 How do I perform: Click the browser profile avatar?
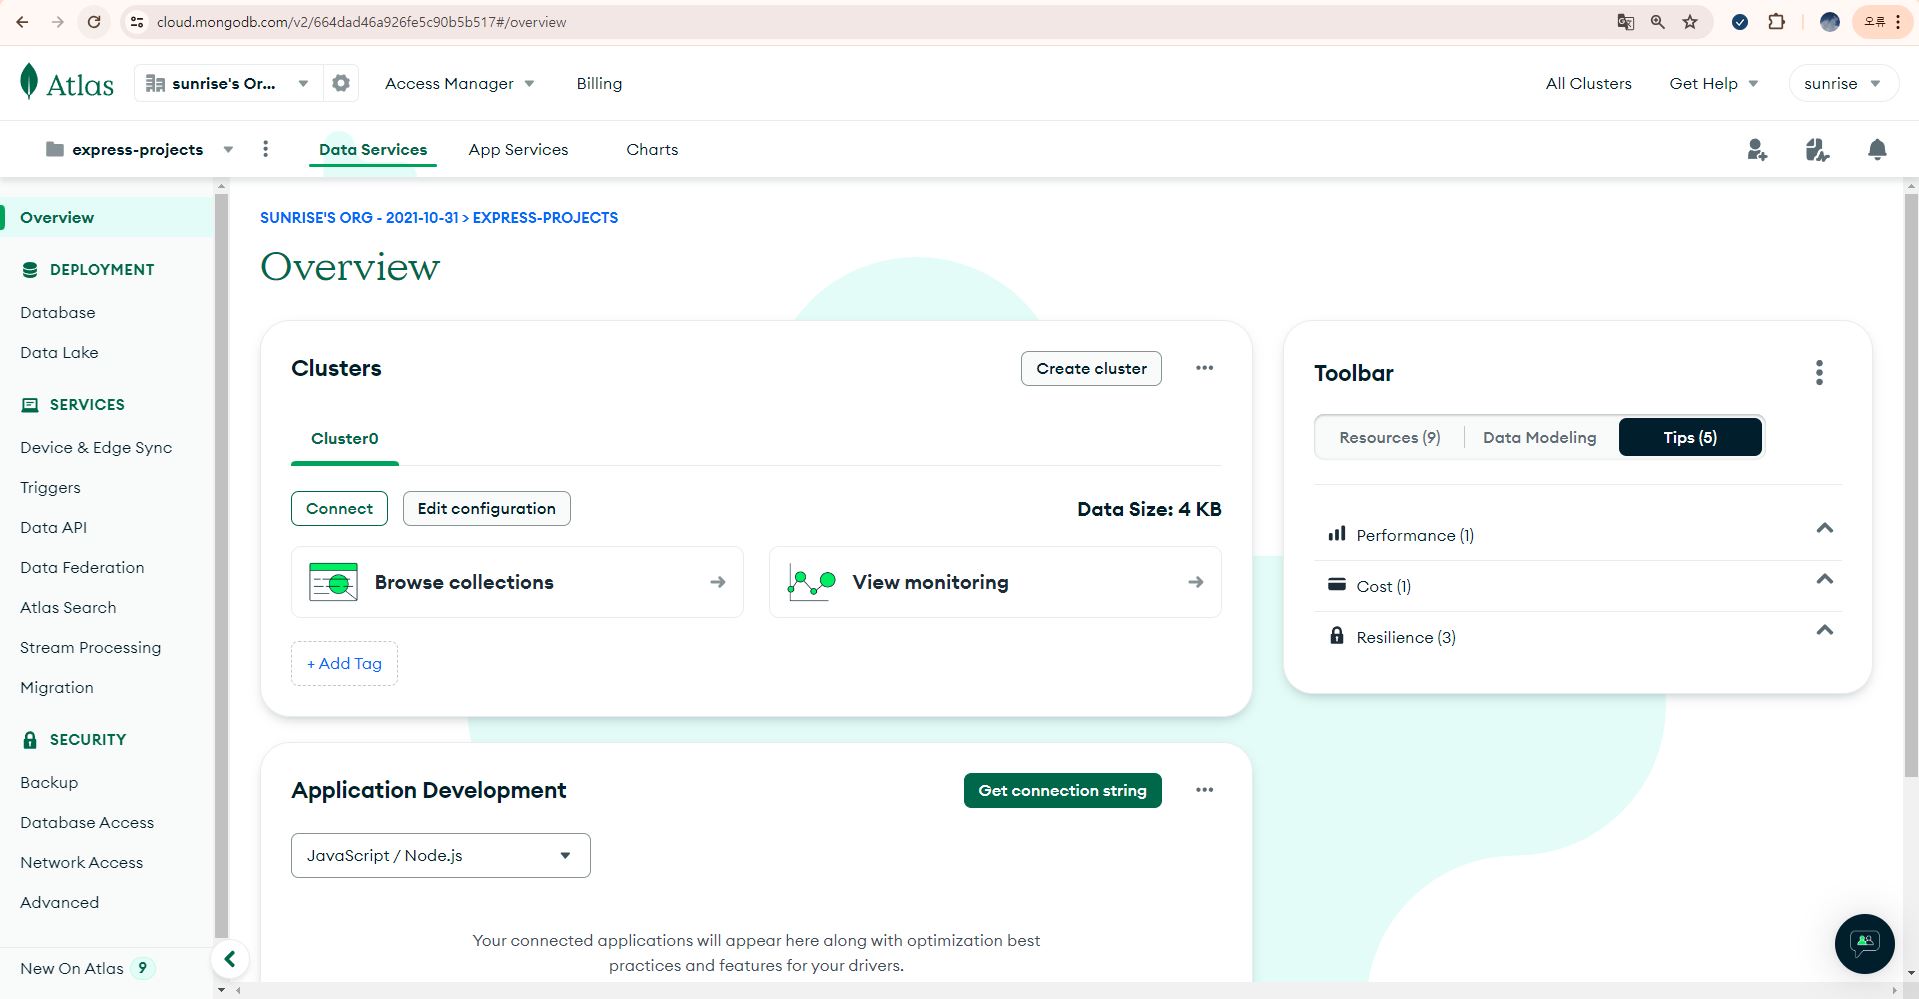pos(1830,22)
